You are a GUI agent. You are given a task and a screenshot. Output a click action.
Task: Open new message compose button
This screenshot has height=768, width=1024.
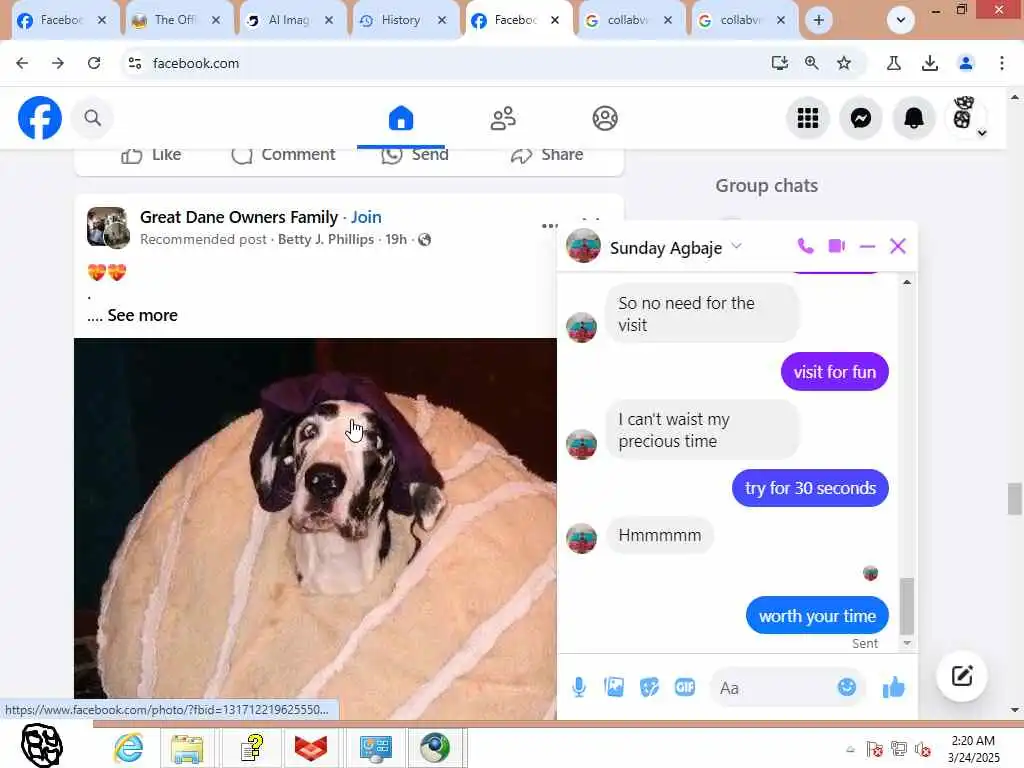coord(962,676)
